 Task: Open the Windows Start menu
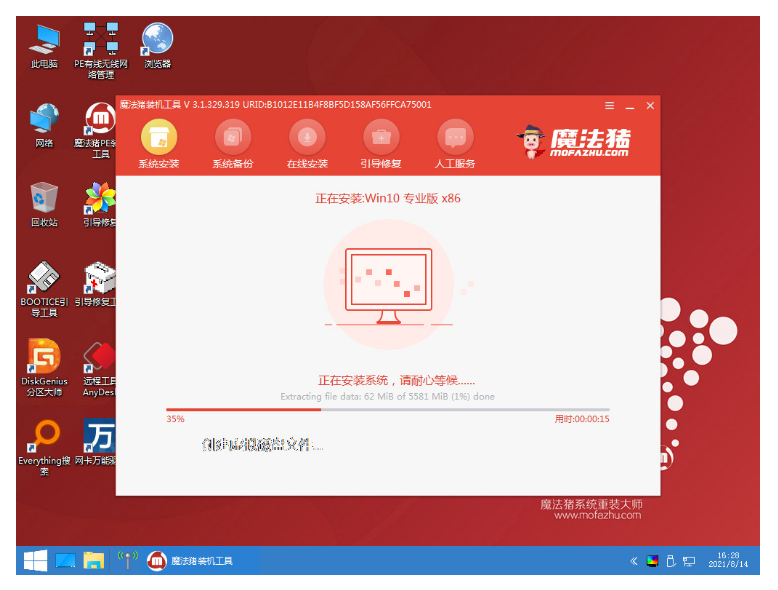(x=35, y=560)
